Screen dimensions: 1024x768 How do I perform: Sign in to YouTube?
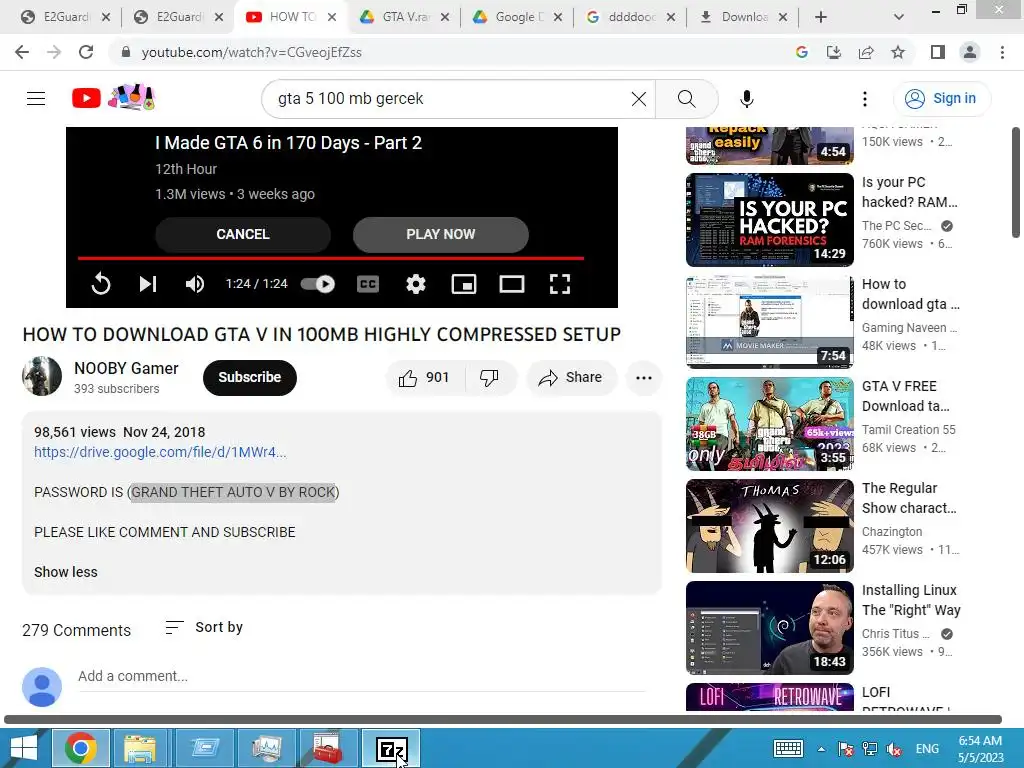coord(941,99)
